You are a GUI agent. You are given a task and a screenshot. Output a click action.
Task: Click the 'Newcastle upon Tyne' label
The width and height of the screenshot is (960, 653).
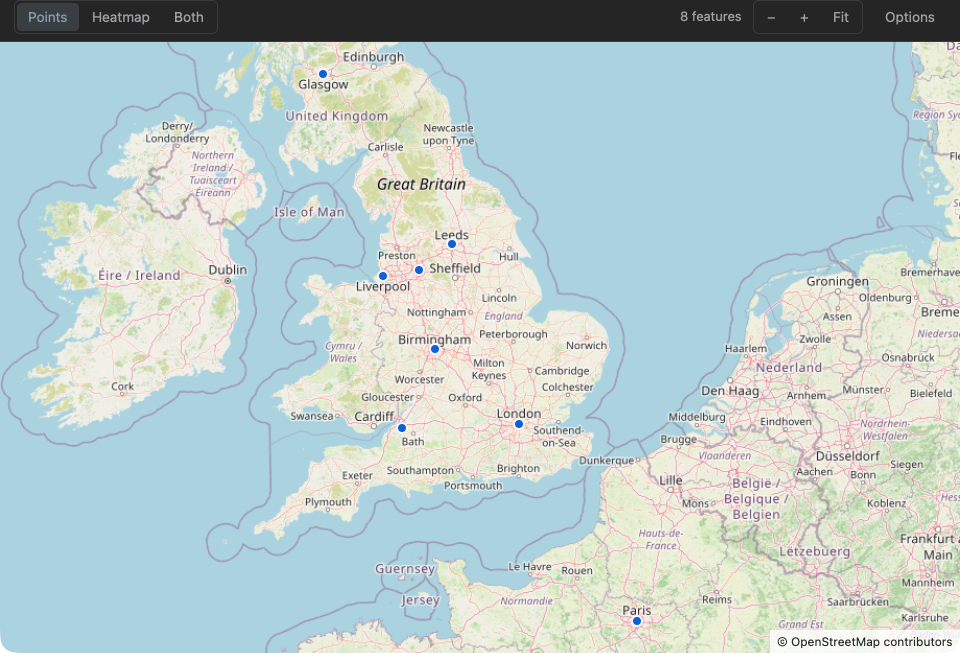449,134
